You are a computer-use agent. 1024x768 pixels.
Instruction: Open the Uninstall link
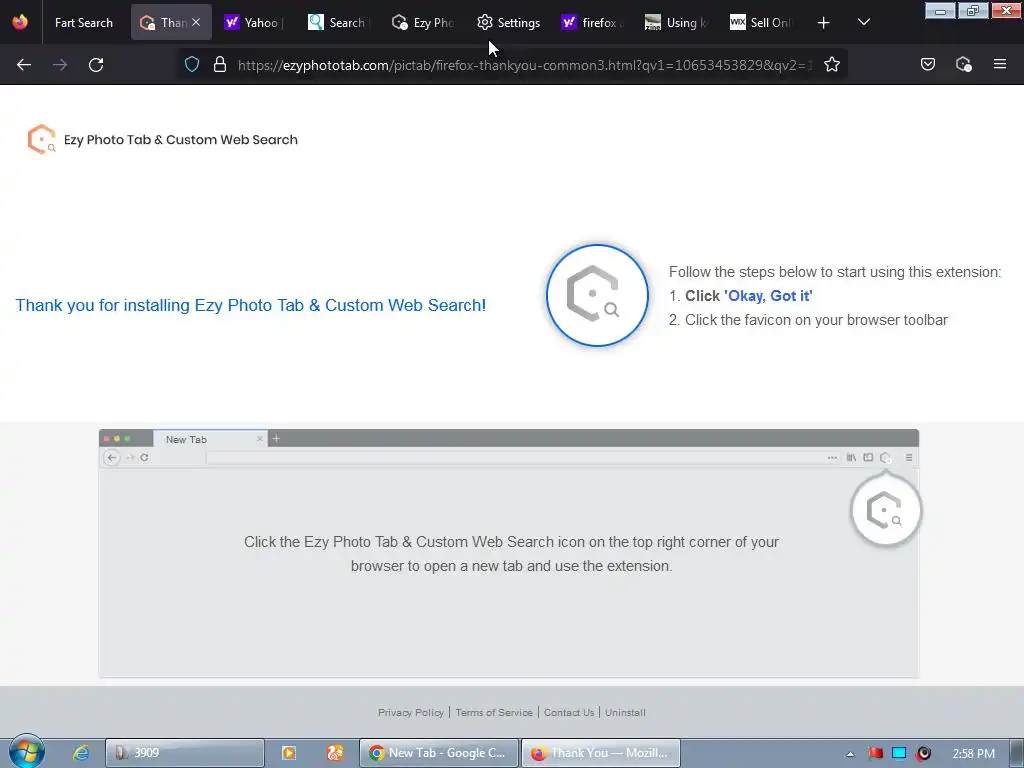[625, 712]
